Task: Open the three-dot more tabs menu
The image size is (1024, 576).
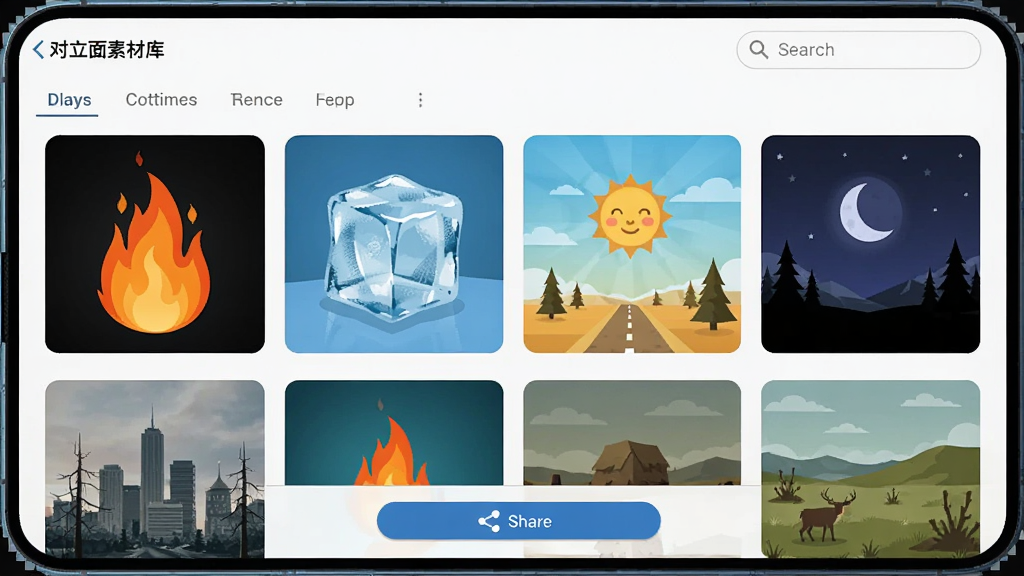Action: (421, 100)
